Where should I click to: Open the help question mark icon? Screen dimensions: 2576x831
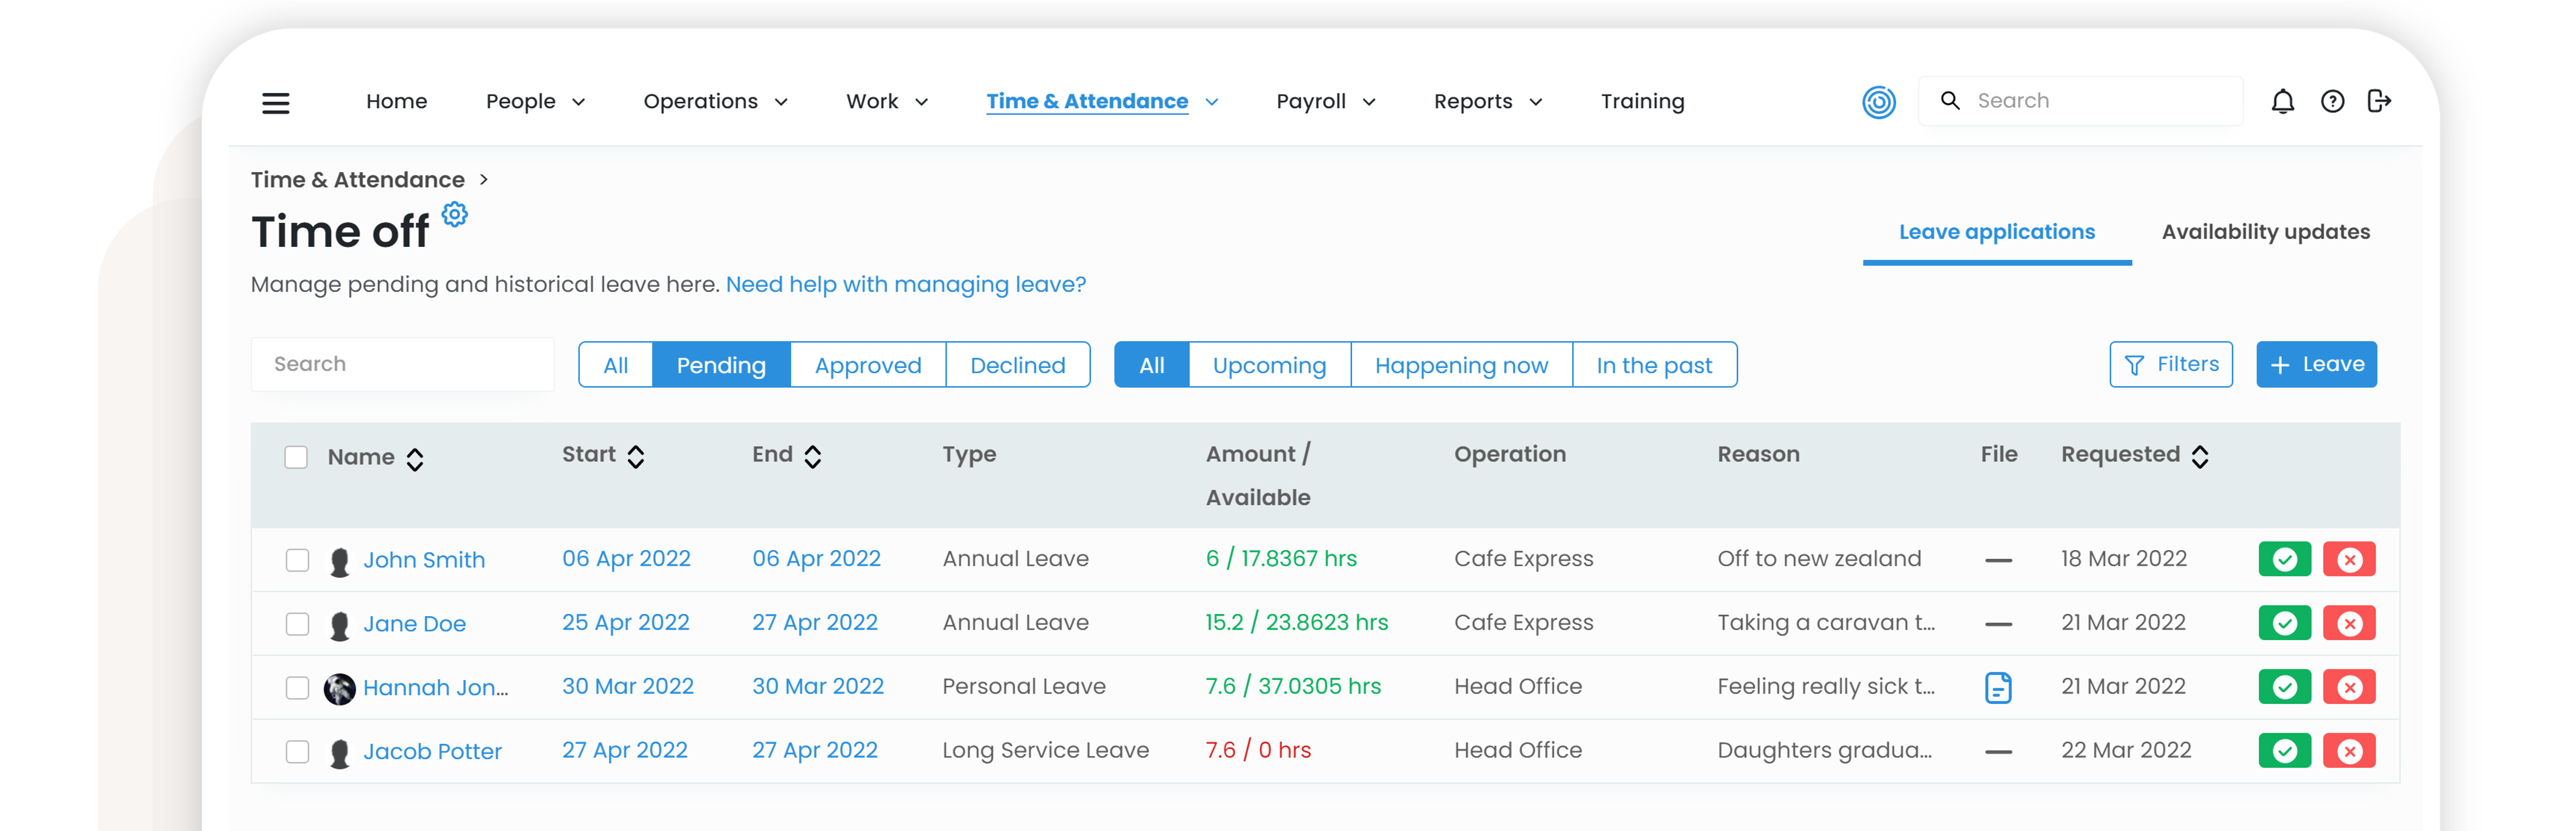[2332, 101]
